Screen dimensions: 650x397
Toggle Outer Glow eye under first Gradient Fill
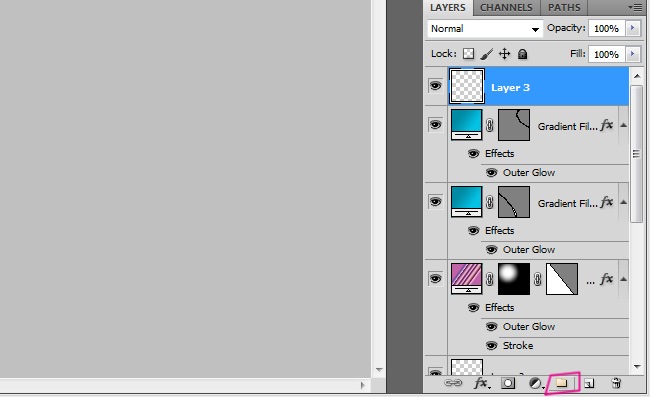tap(492, 173)
